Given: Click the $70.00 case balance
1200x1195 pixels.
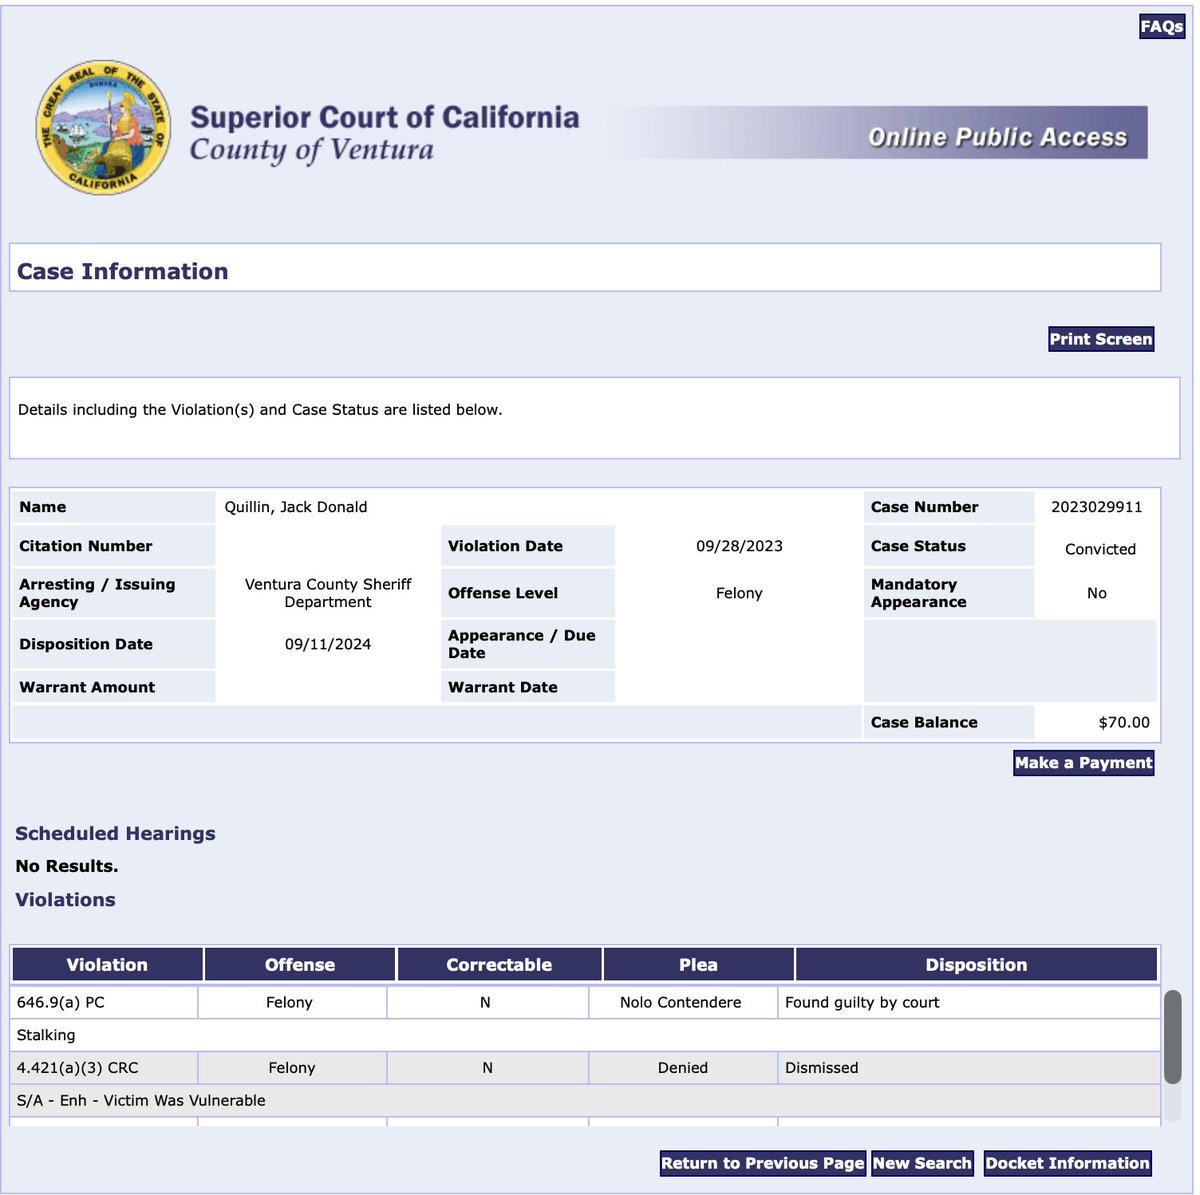Looking at the screenshot, I should [1124, 722].
